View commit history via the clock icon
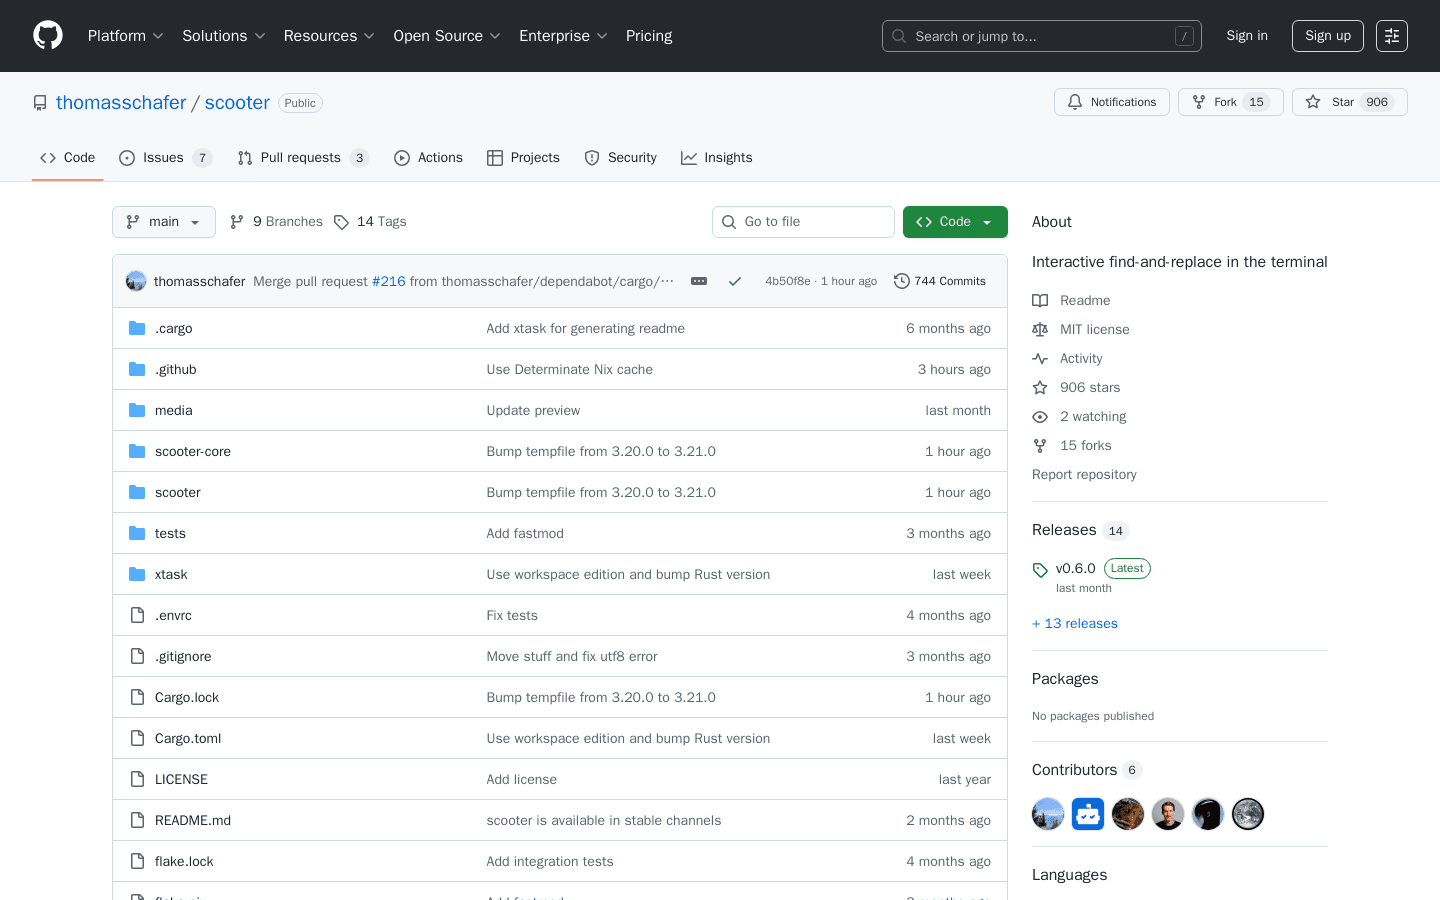The width and height of the screenshot is (1440, 900). click(901, 281)
